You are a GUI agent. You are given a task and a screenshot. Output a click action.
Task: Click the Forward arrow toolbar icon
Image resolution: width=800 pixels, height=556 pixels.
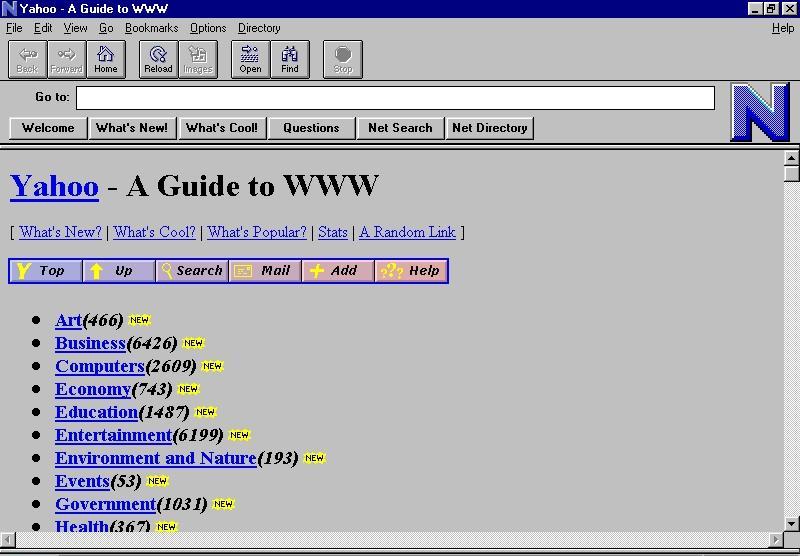coord(66,59)
